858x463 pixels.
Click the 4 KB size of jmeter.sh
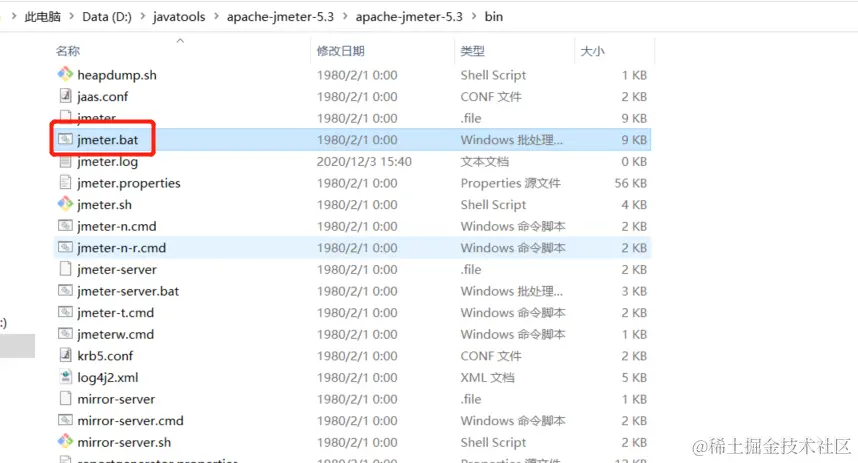[634, 205]
